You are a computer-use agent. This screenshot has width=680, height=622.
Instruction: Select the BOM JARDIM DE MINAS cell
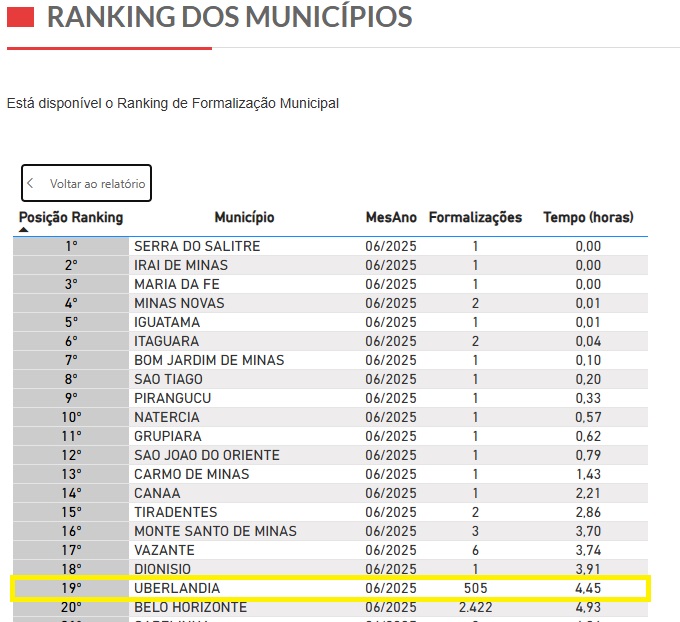(x=209, y=360)
